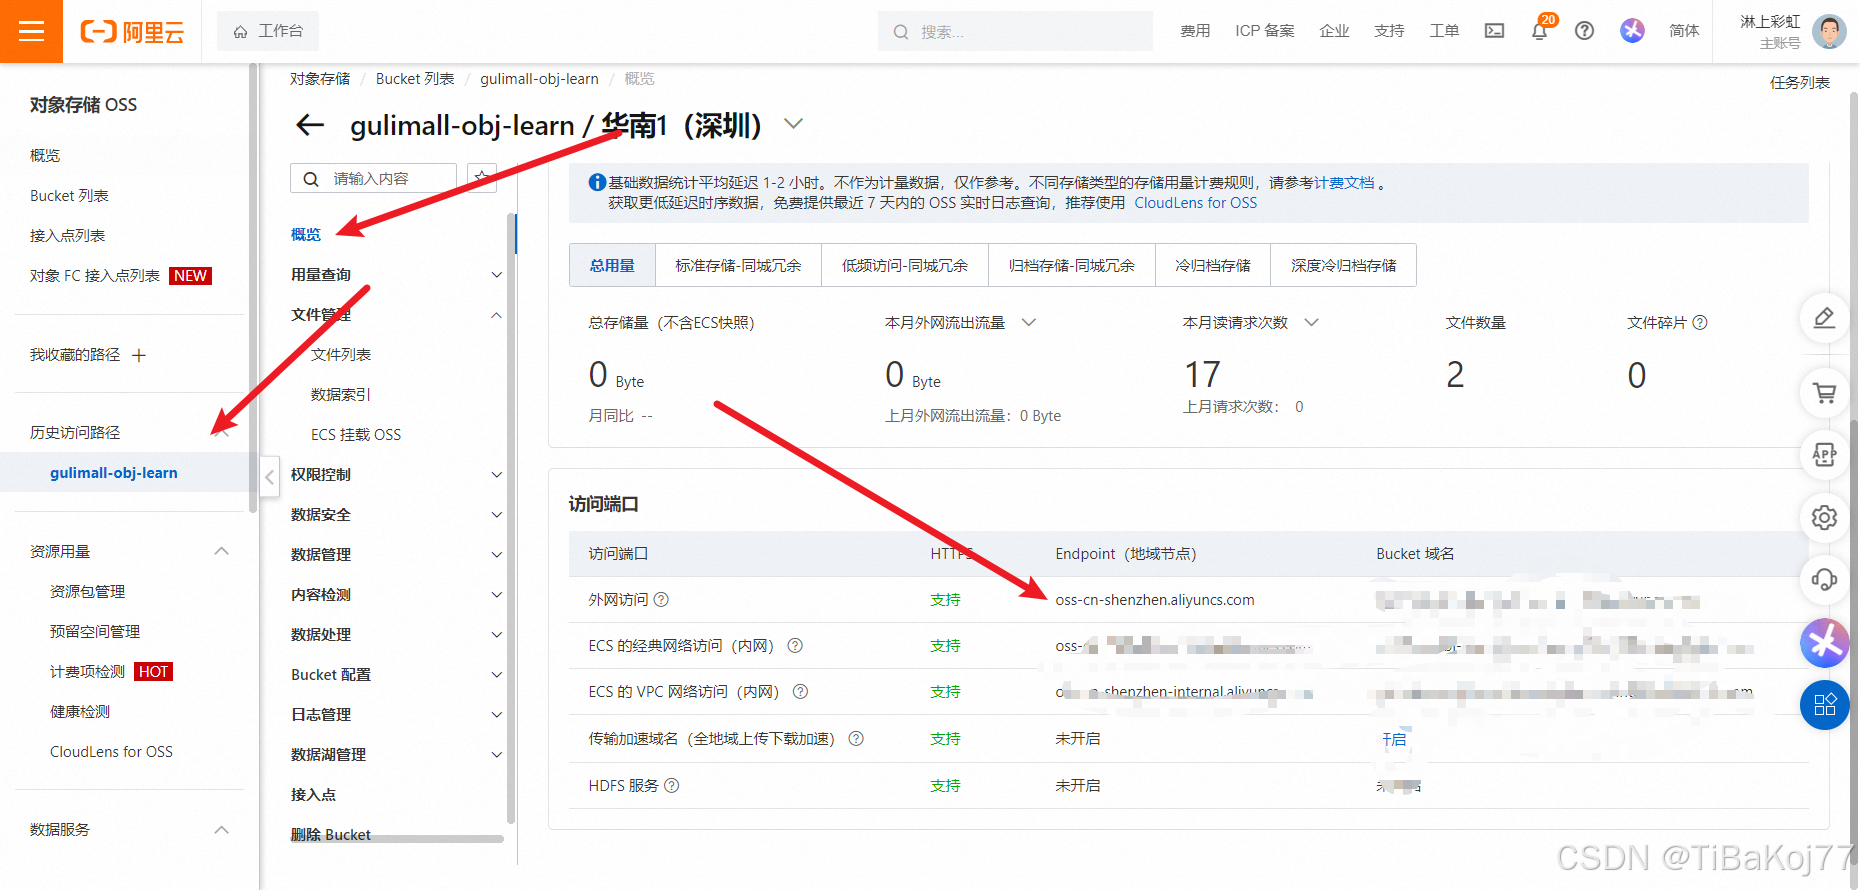
Task: Open the blue apps grid floating icon
Action: coord(1824,704)
